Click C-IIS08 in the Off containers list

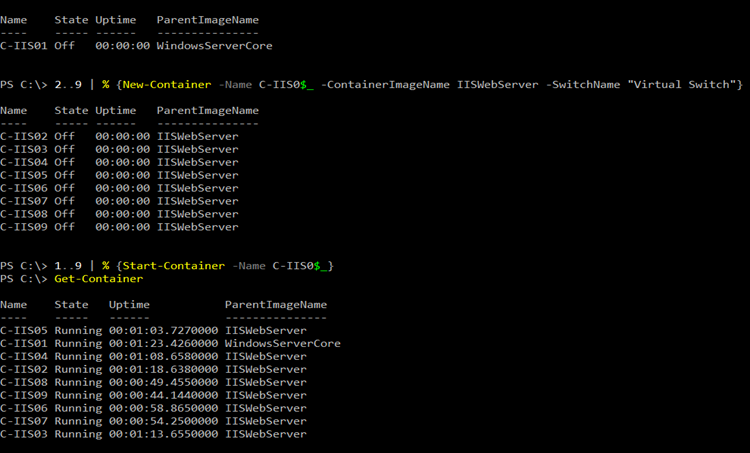(23, 214)
